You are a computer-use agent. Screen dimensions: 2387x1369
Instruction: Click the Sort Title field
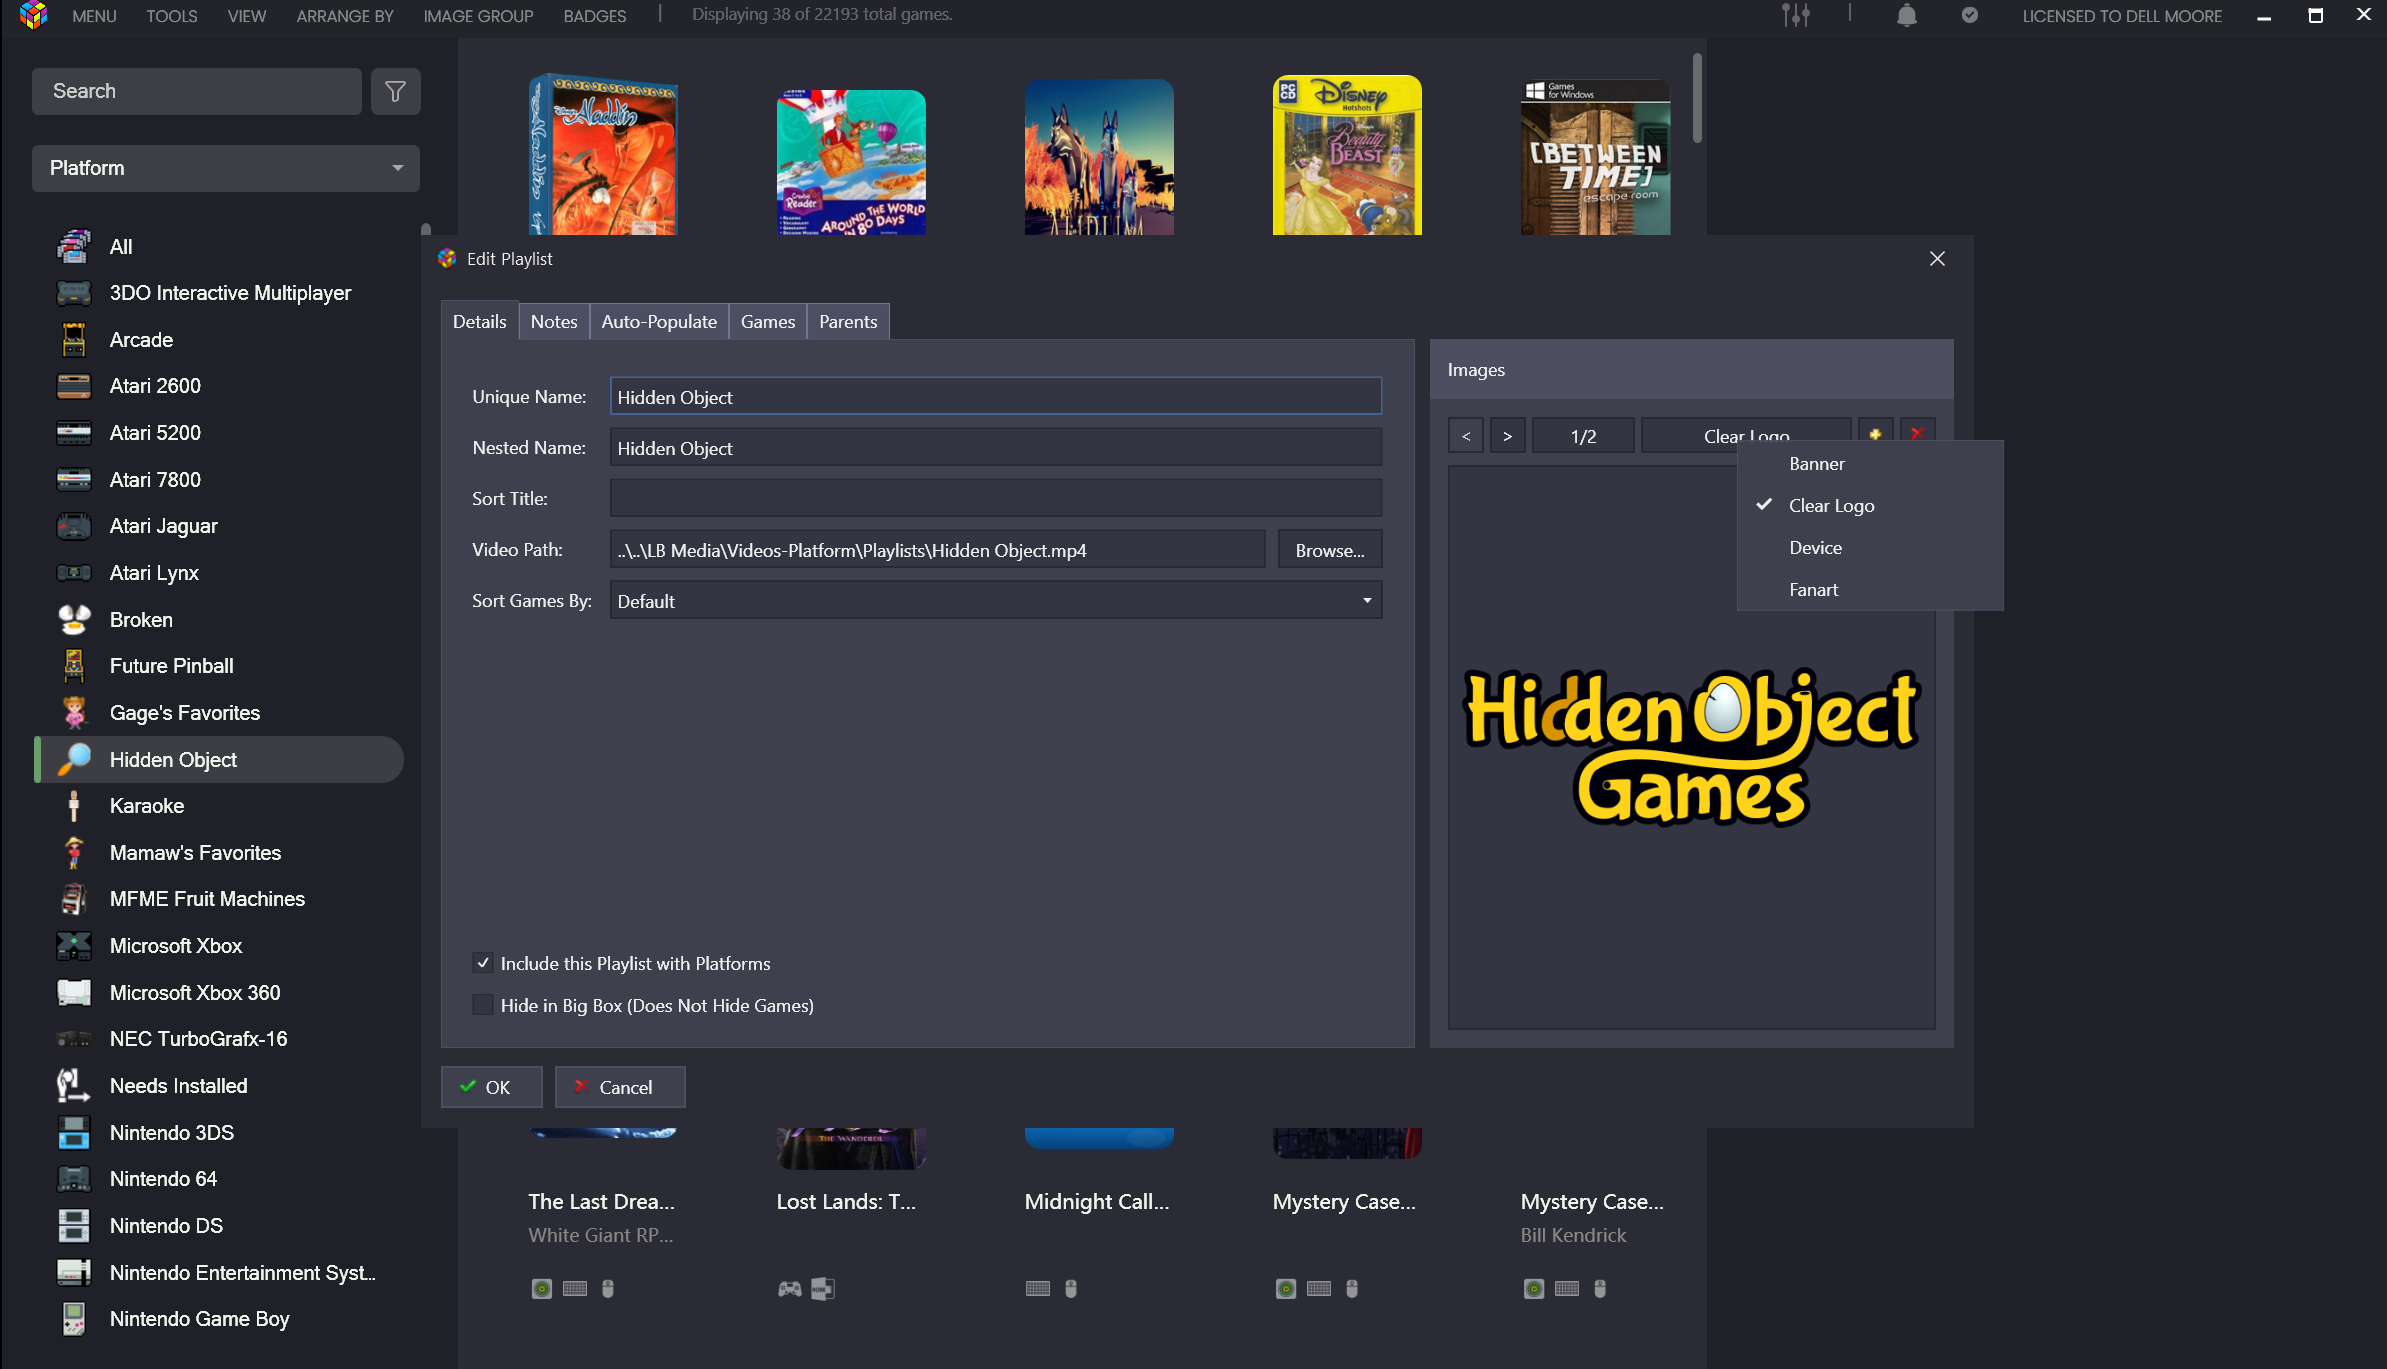(x=996, y=498)
